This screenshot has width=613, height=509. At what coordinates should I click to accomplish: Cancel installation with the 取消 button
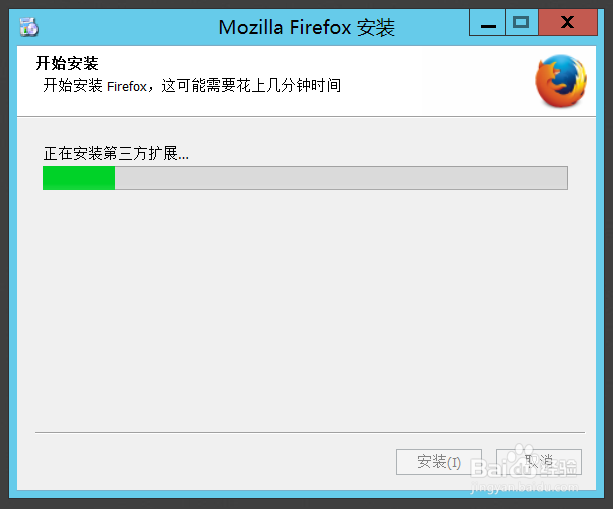[539, 462]
